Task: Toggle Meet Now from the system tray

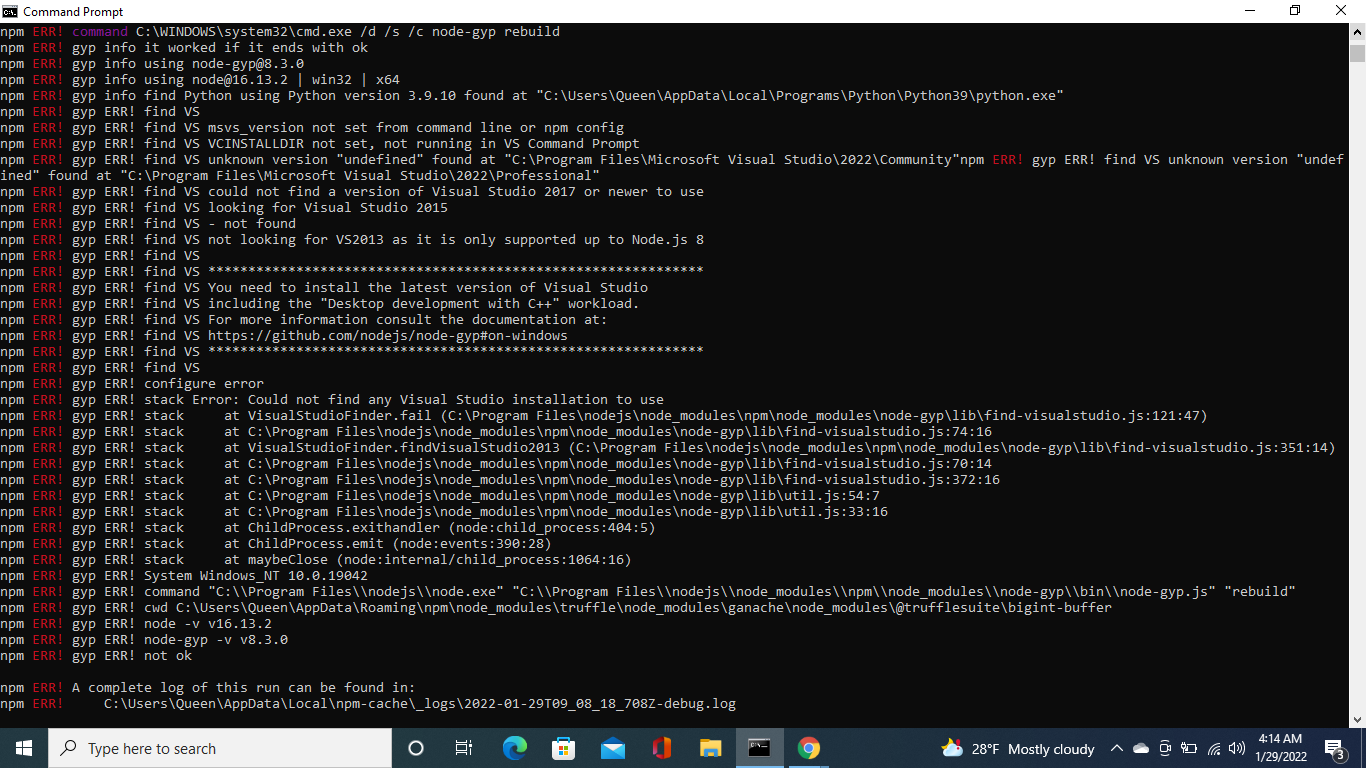Action: 1165,748
